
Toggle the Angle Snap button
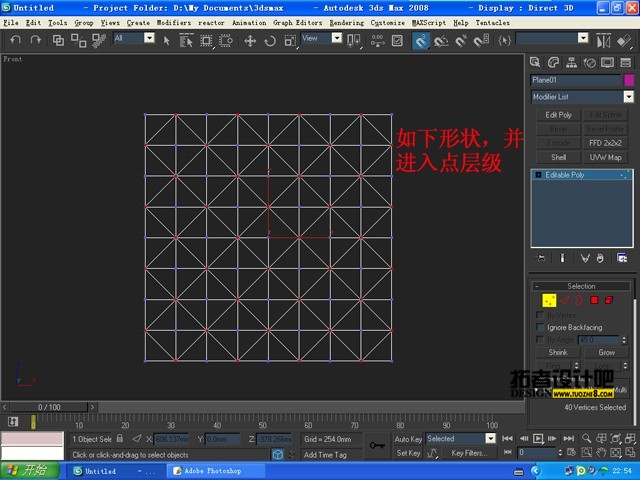tap(441, 41)
